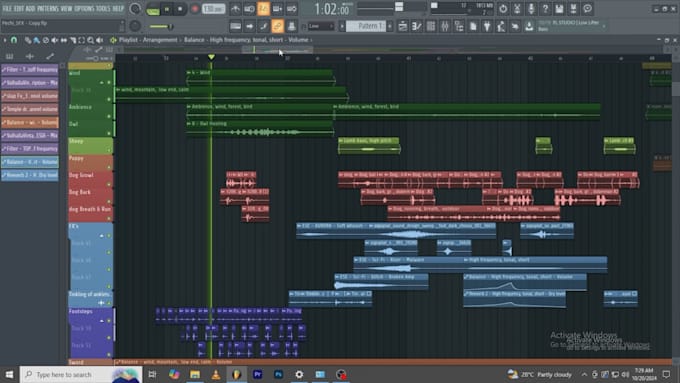This screenshot has width=680, height=383.
Task: Select the Draw pencil tool in playlist toolbar
Action: point(28,40)
